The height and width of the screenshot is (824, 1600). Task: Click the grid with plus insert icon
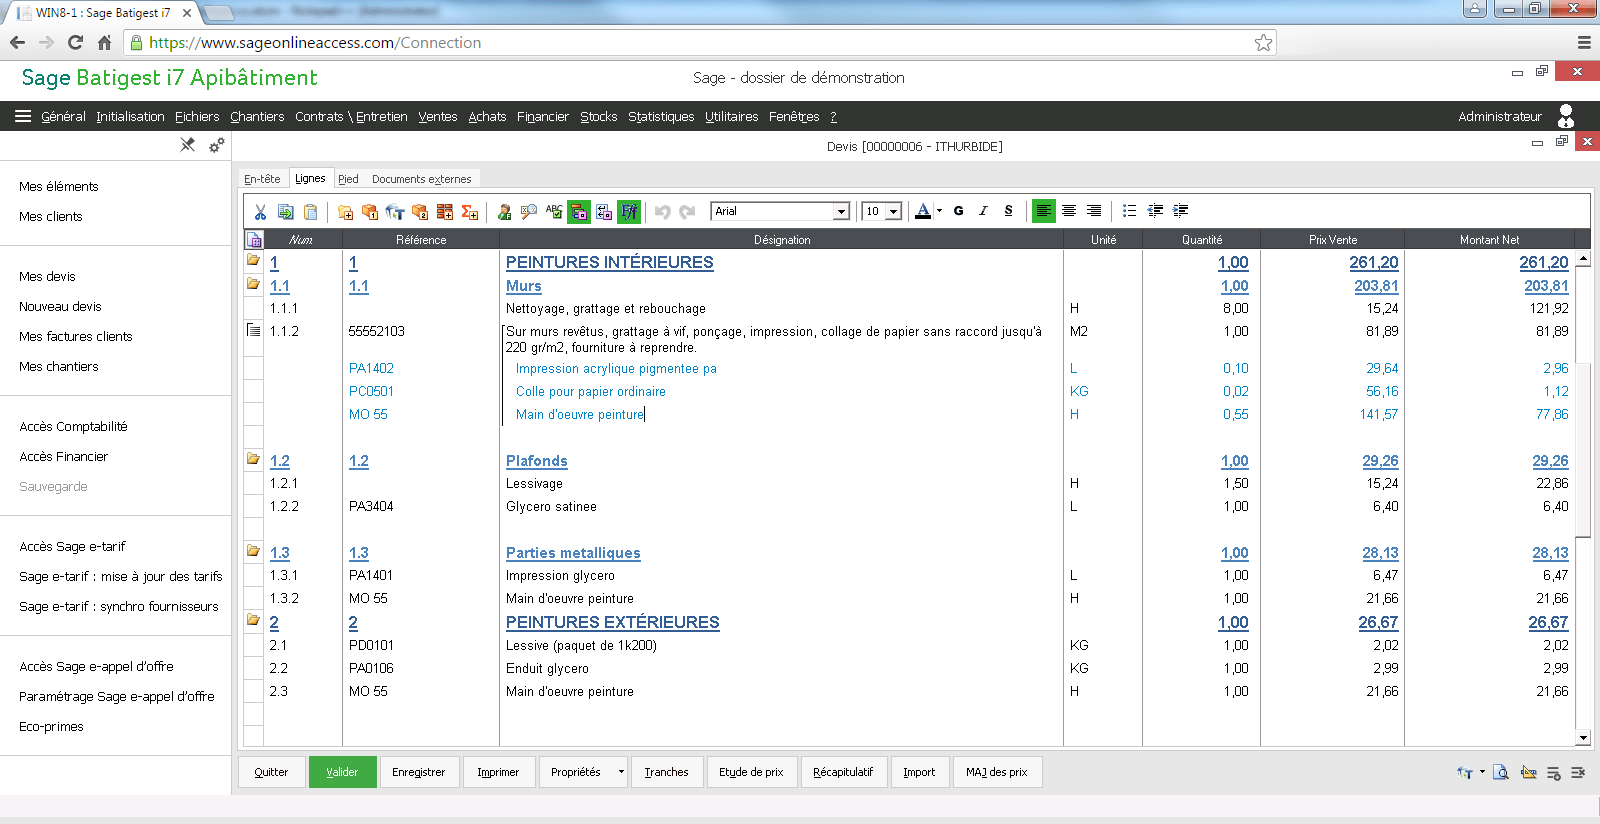click(x=445, y=212)
